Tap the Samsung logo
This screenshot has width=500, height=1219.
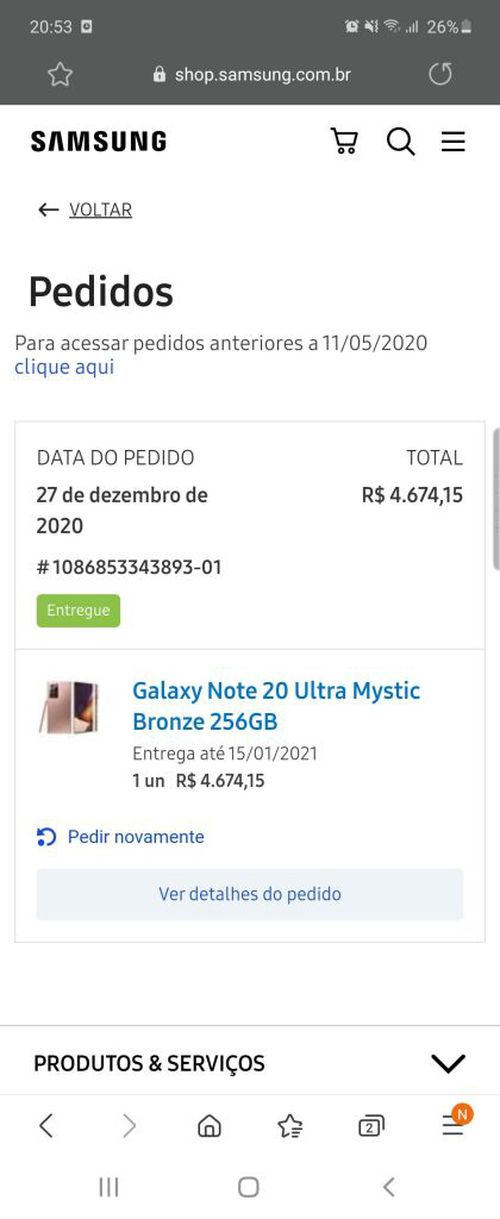click(x=98, y=142)
